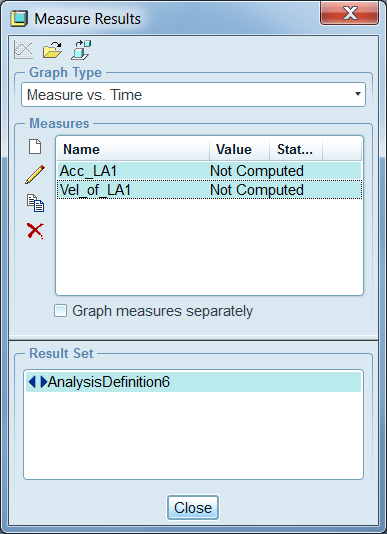Edit selected measure with pencil icon

[35, 174]
